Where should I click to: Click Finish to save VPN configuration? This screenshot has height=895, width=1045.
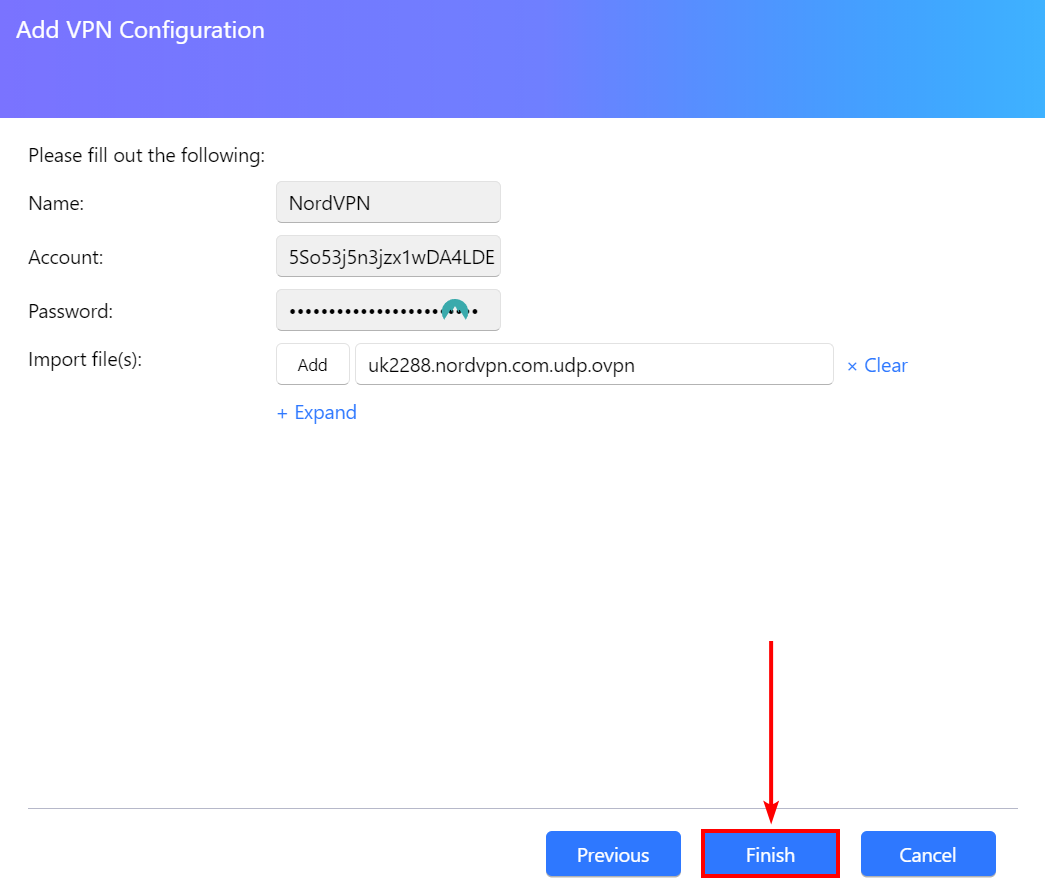(x=769, y=854)
